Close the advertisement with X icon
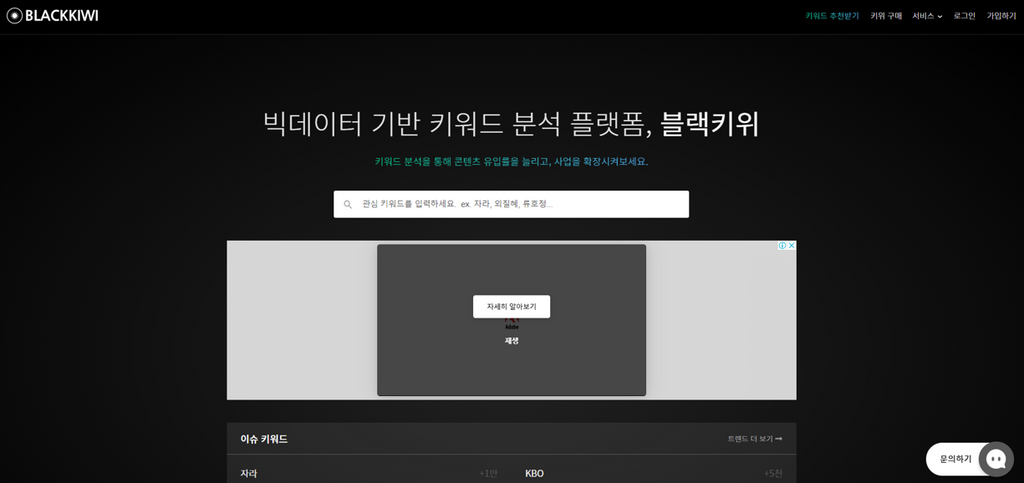1024x483 pixels. pos(792,245)
